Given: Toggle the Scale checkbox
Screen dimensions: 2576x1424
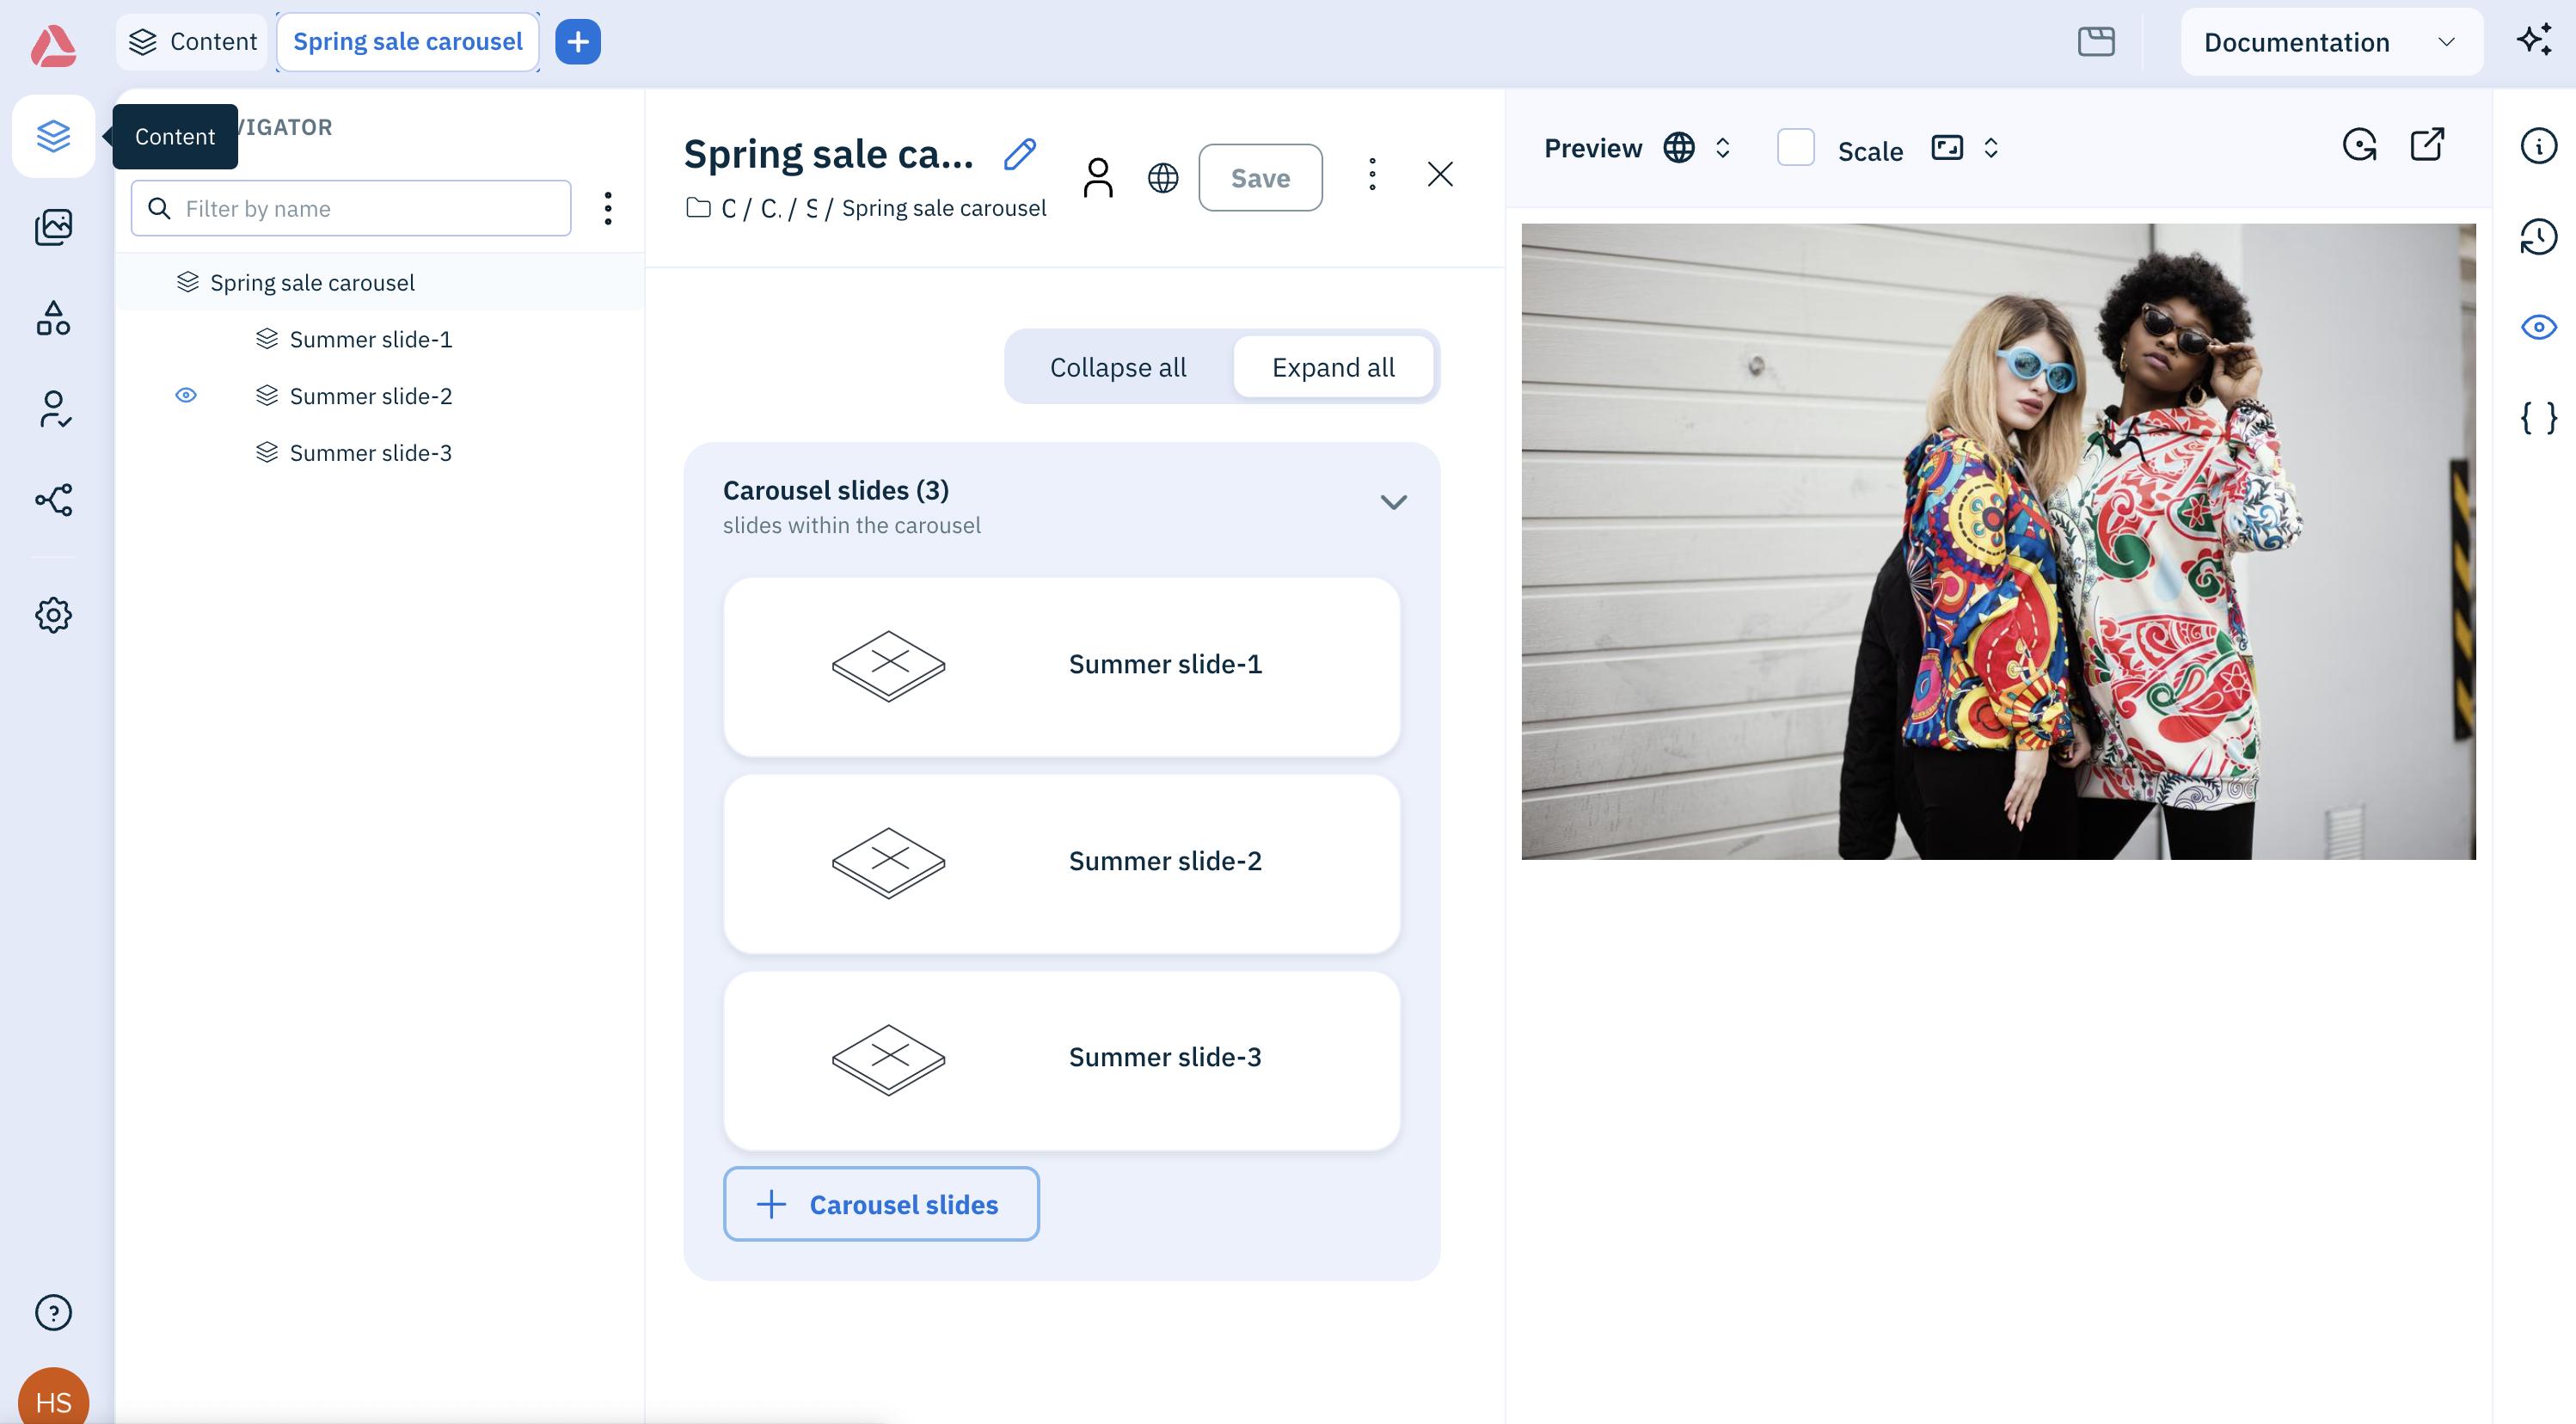Looking at the screenshot, I should pos(1795,148).
